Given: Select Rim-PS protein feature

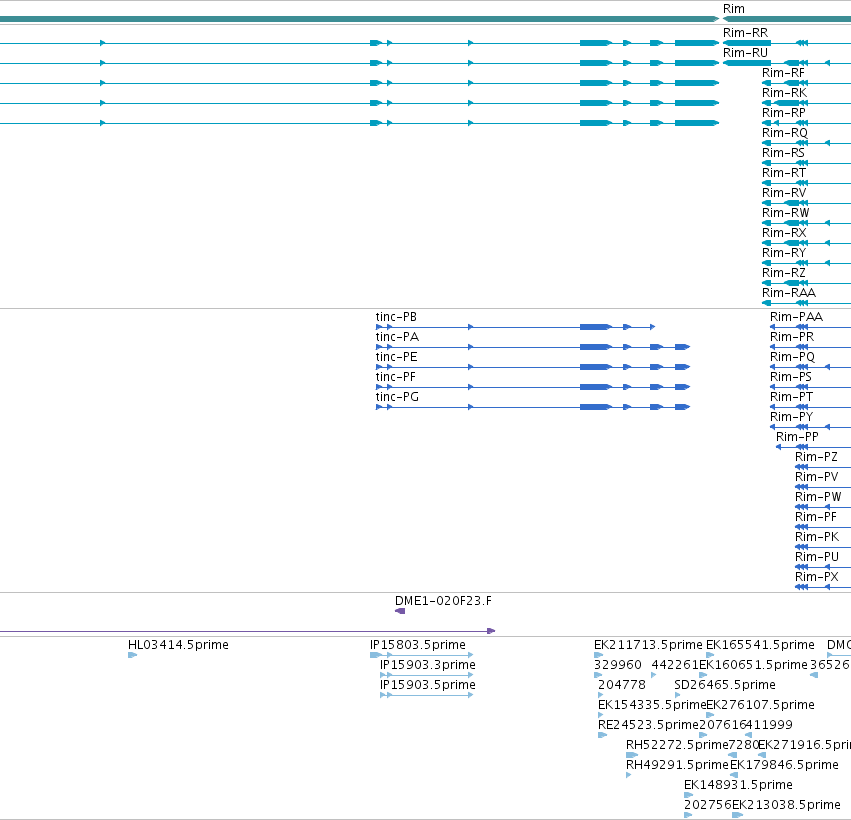Looking at the screenshot, I should tap(791, 377).
